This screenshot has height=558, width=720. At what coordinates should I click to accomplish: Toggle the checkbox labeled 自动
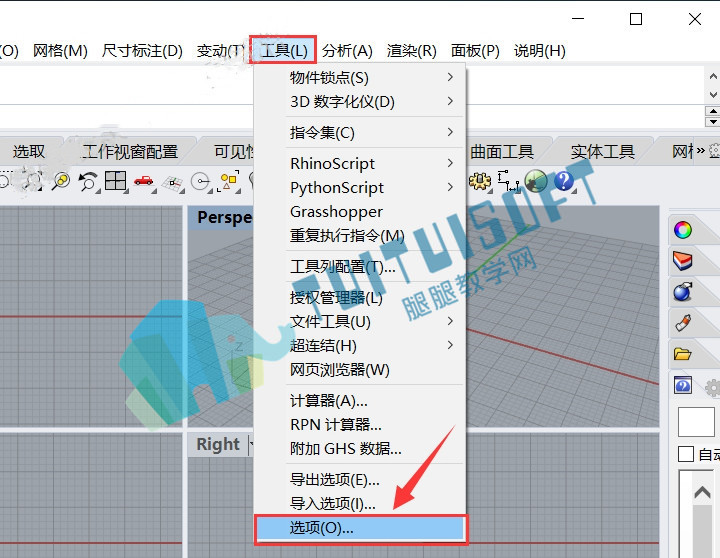(x=686, y=454)
